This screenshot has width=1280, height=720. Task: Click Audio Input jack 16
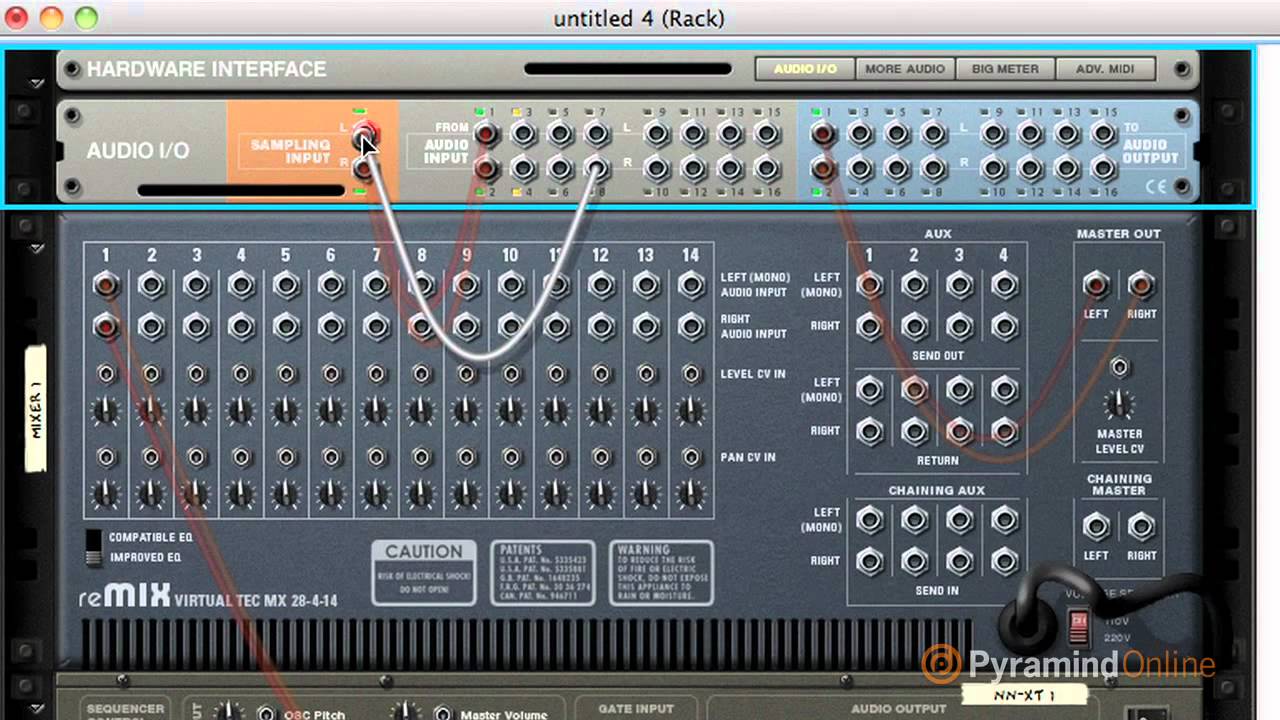coord(767,168)
